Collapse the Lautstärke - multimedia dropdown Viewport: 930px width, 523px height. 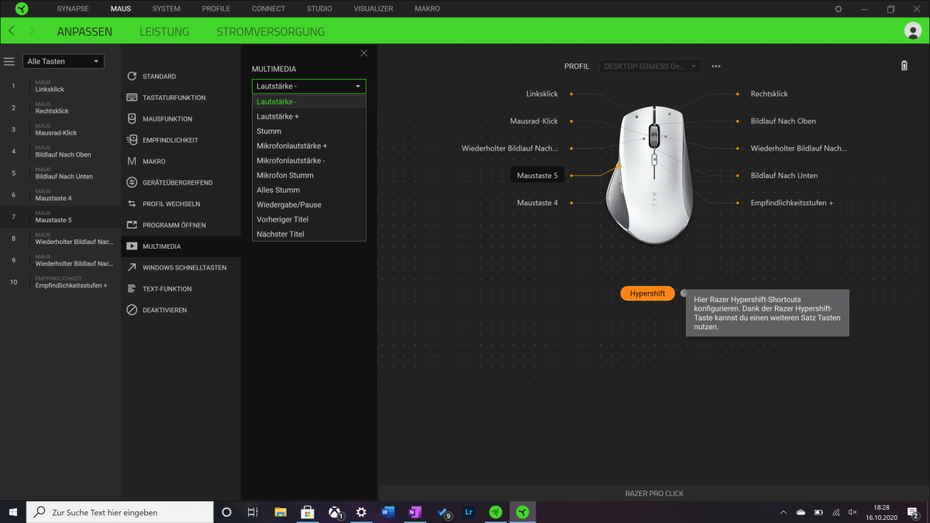[308, 86]
